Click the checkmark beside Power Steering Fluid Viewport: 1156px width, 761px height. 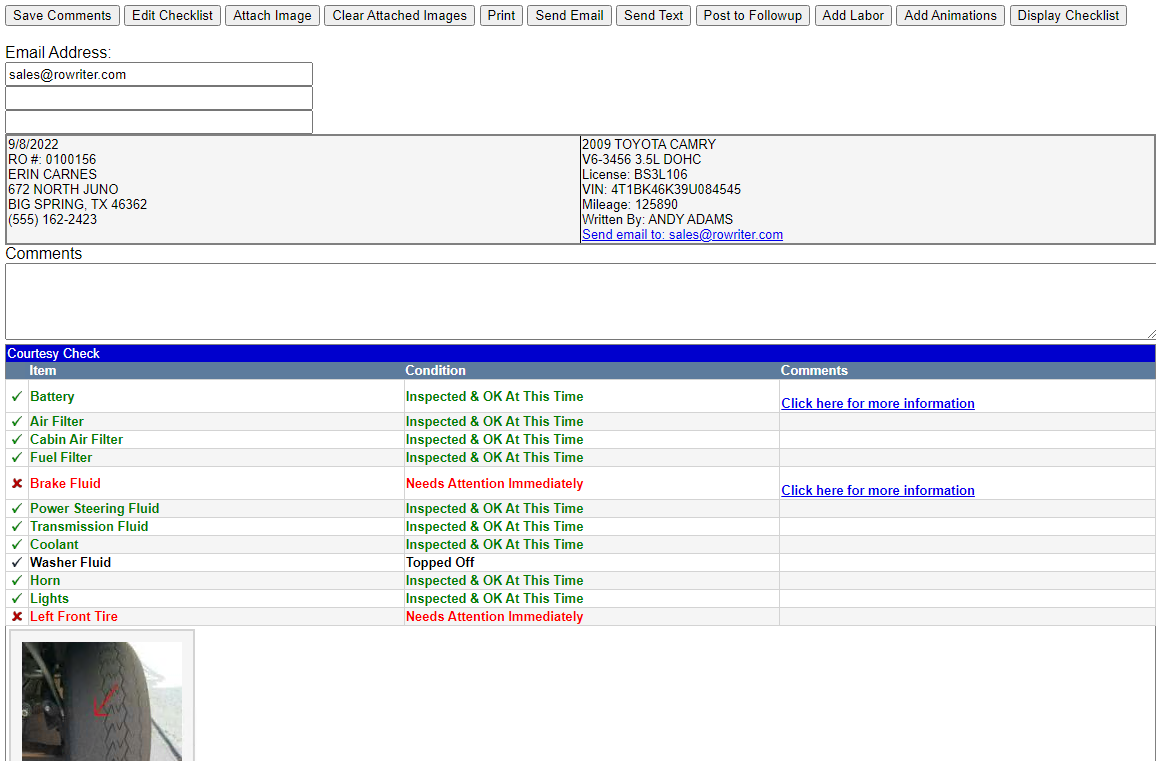17,509
